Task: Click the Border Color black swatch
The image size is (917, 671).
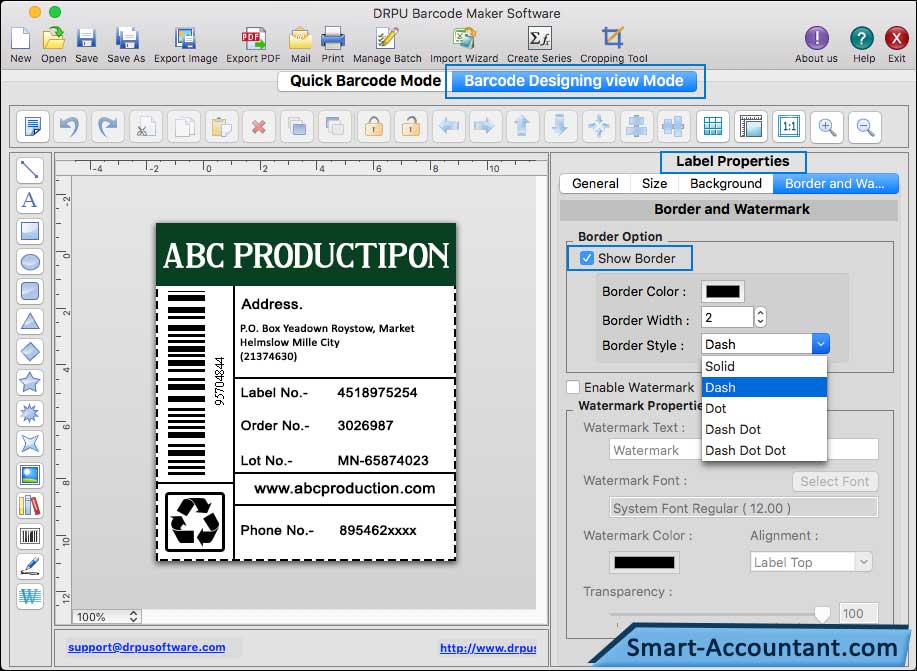Action: coord(723,291)
